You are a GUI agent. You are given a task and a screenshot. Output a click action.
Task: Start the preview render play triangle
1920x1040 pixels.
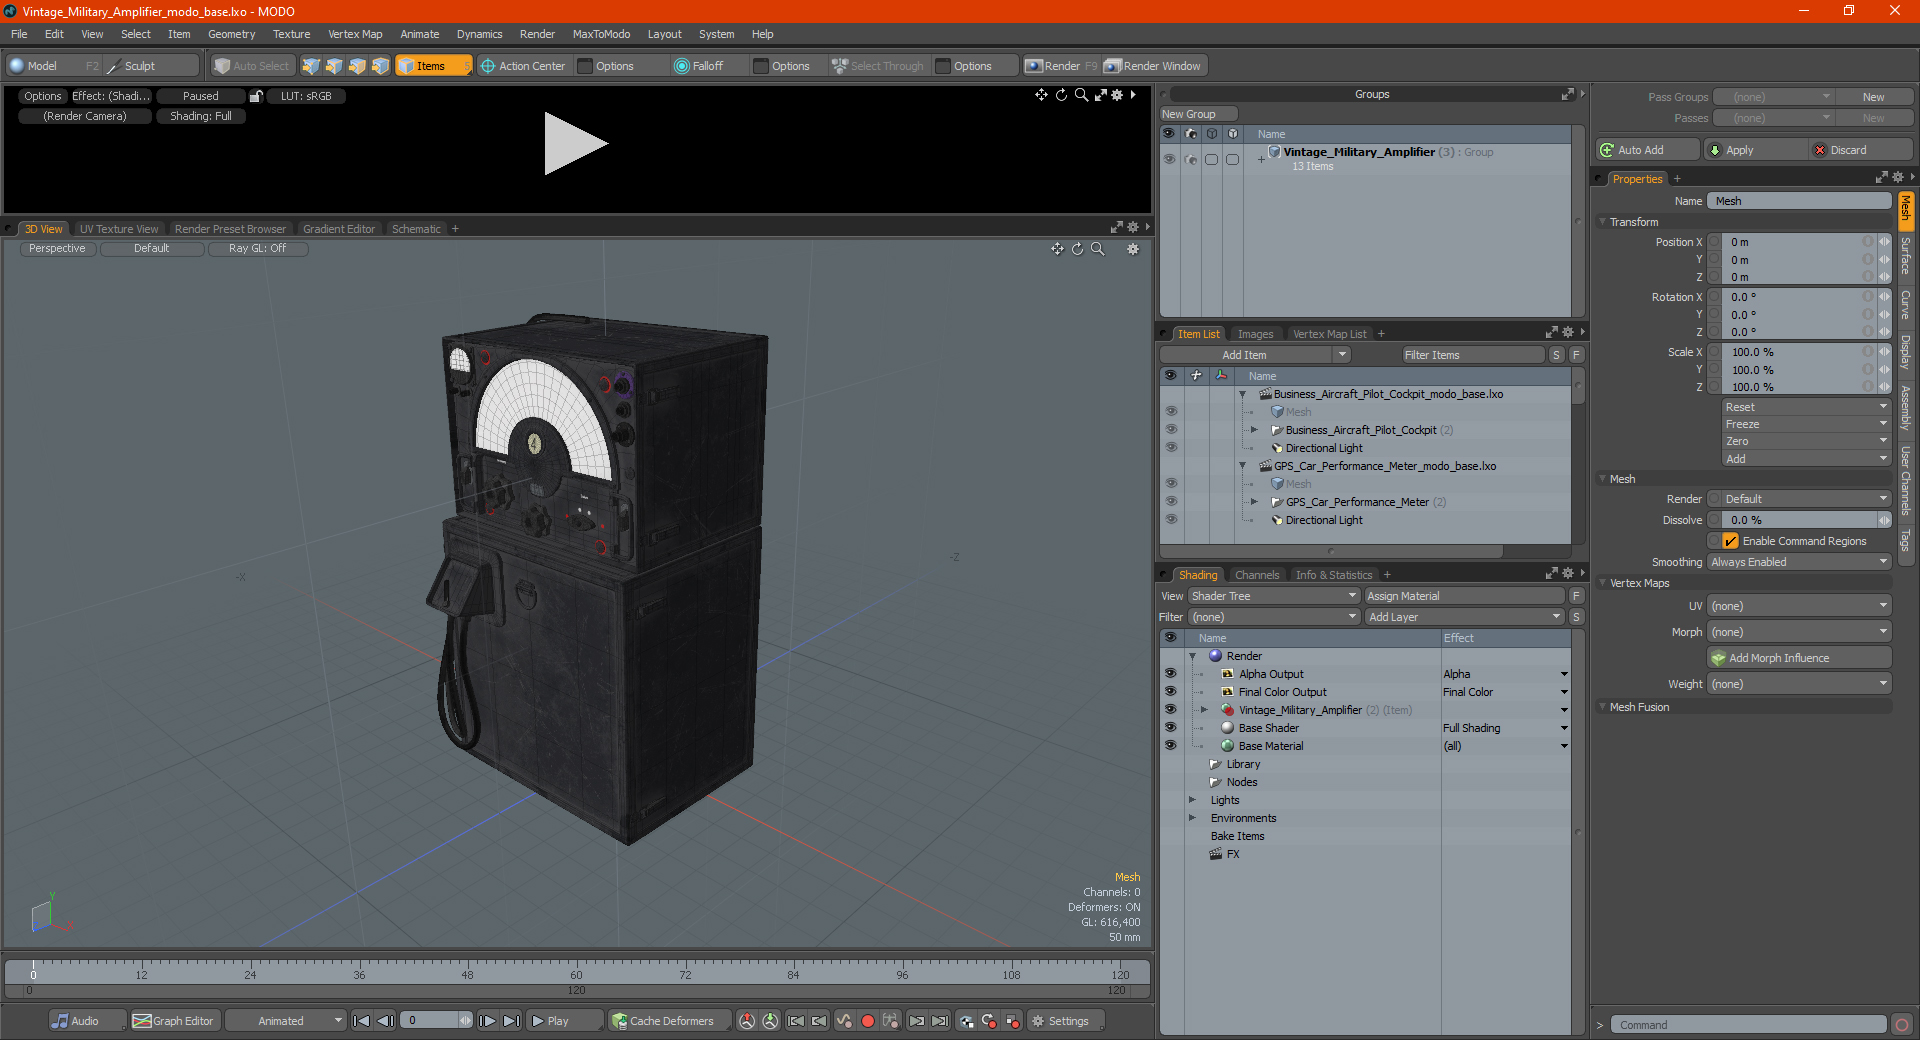[x=575, y=144]
